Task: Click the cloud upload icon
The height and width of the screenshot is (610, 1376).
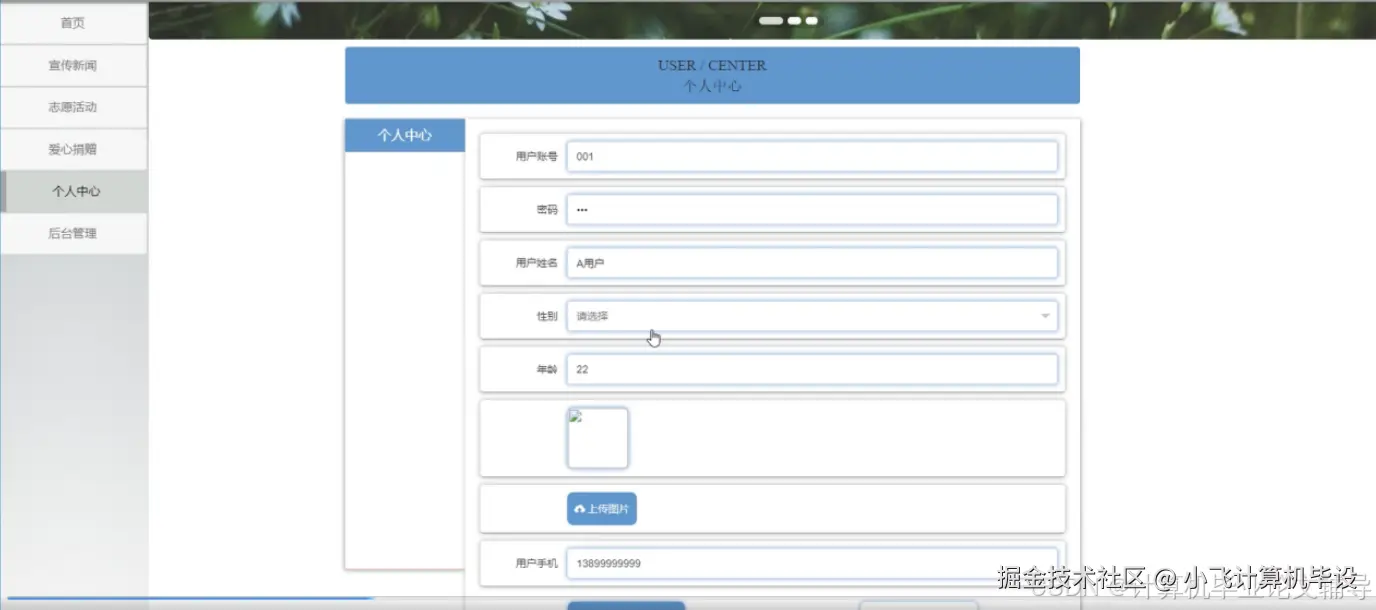Action: click(x=580, y=509)
